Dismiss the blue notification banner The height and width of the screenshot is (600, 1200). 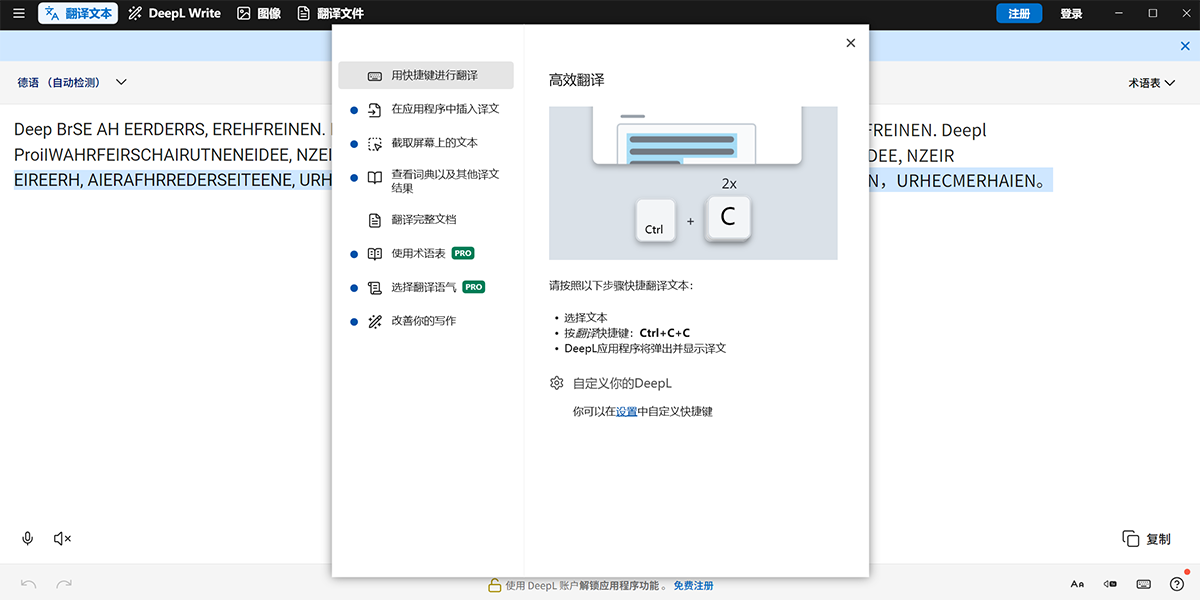coord(1186,46)
